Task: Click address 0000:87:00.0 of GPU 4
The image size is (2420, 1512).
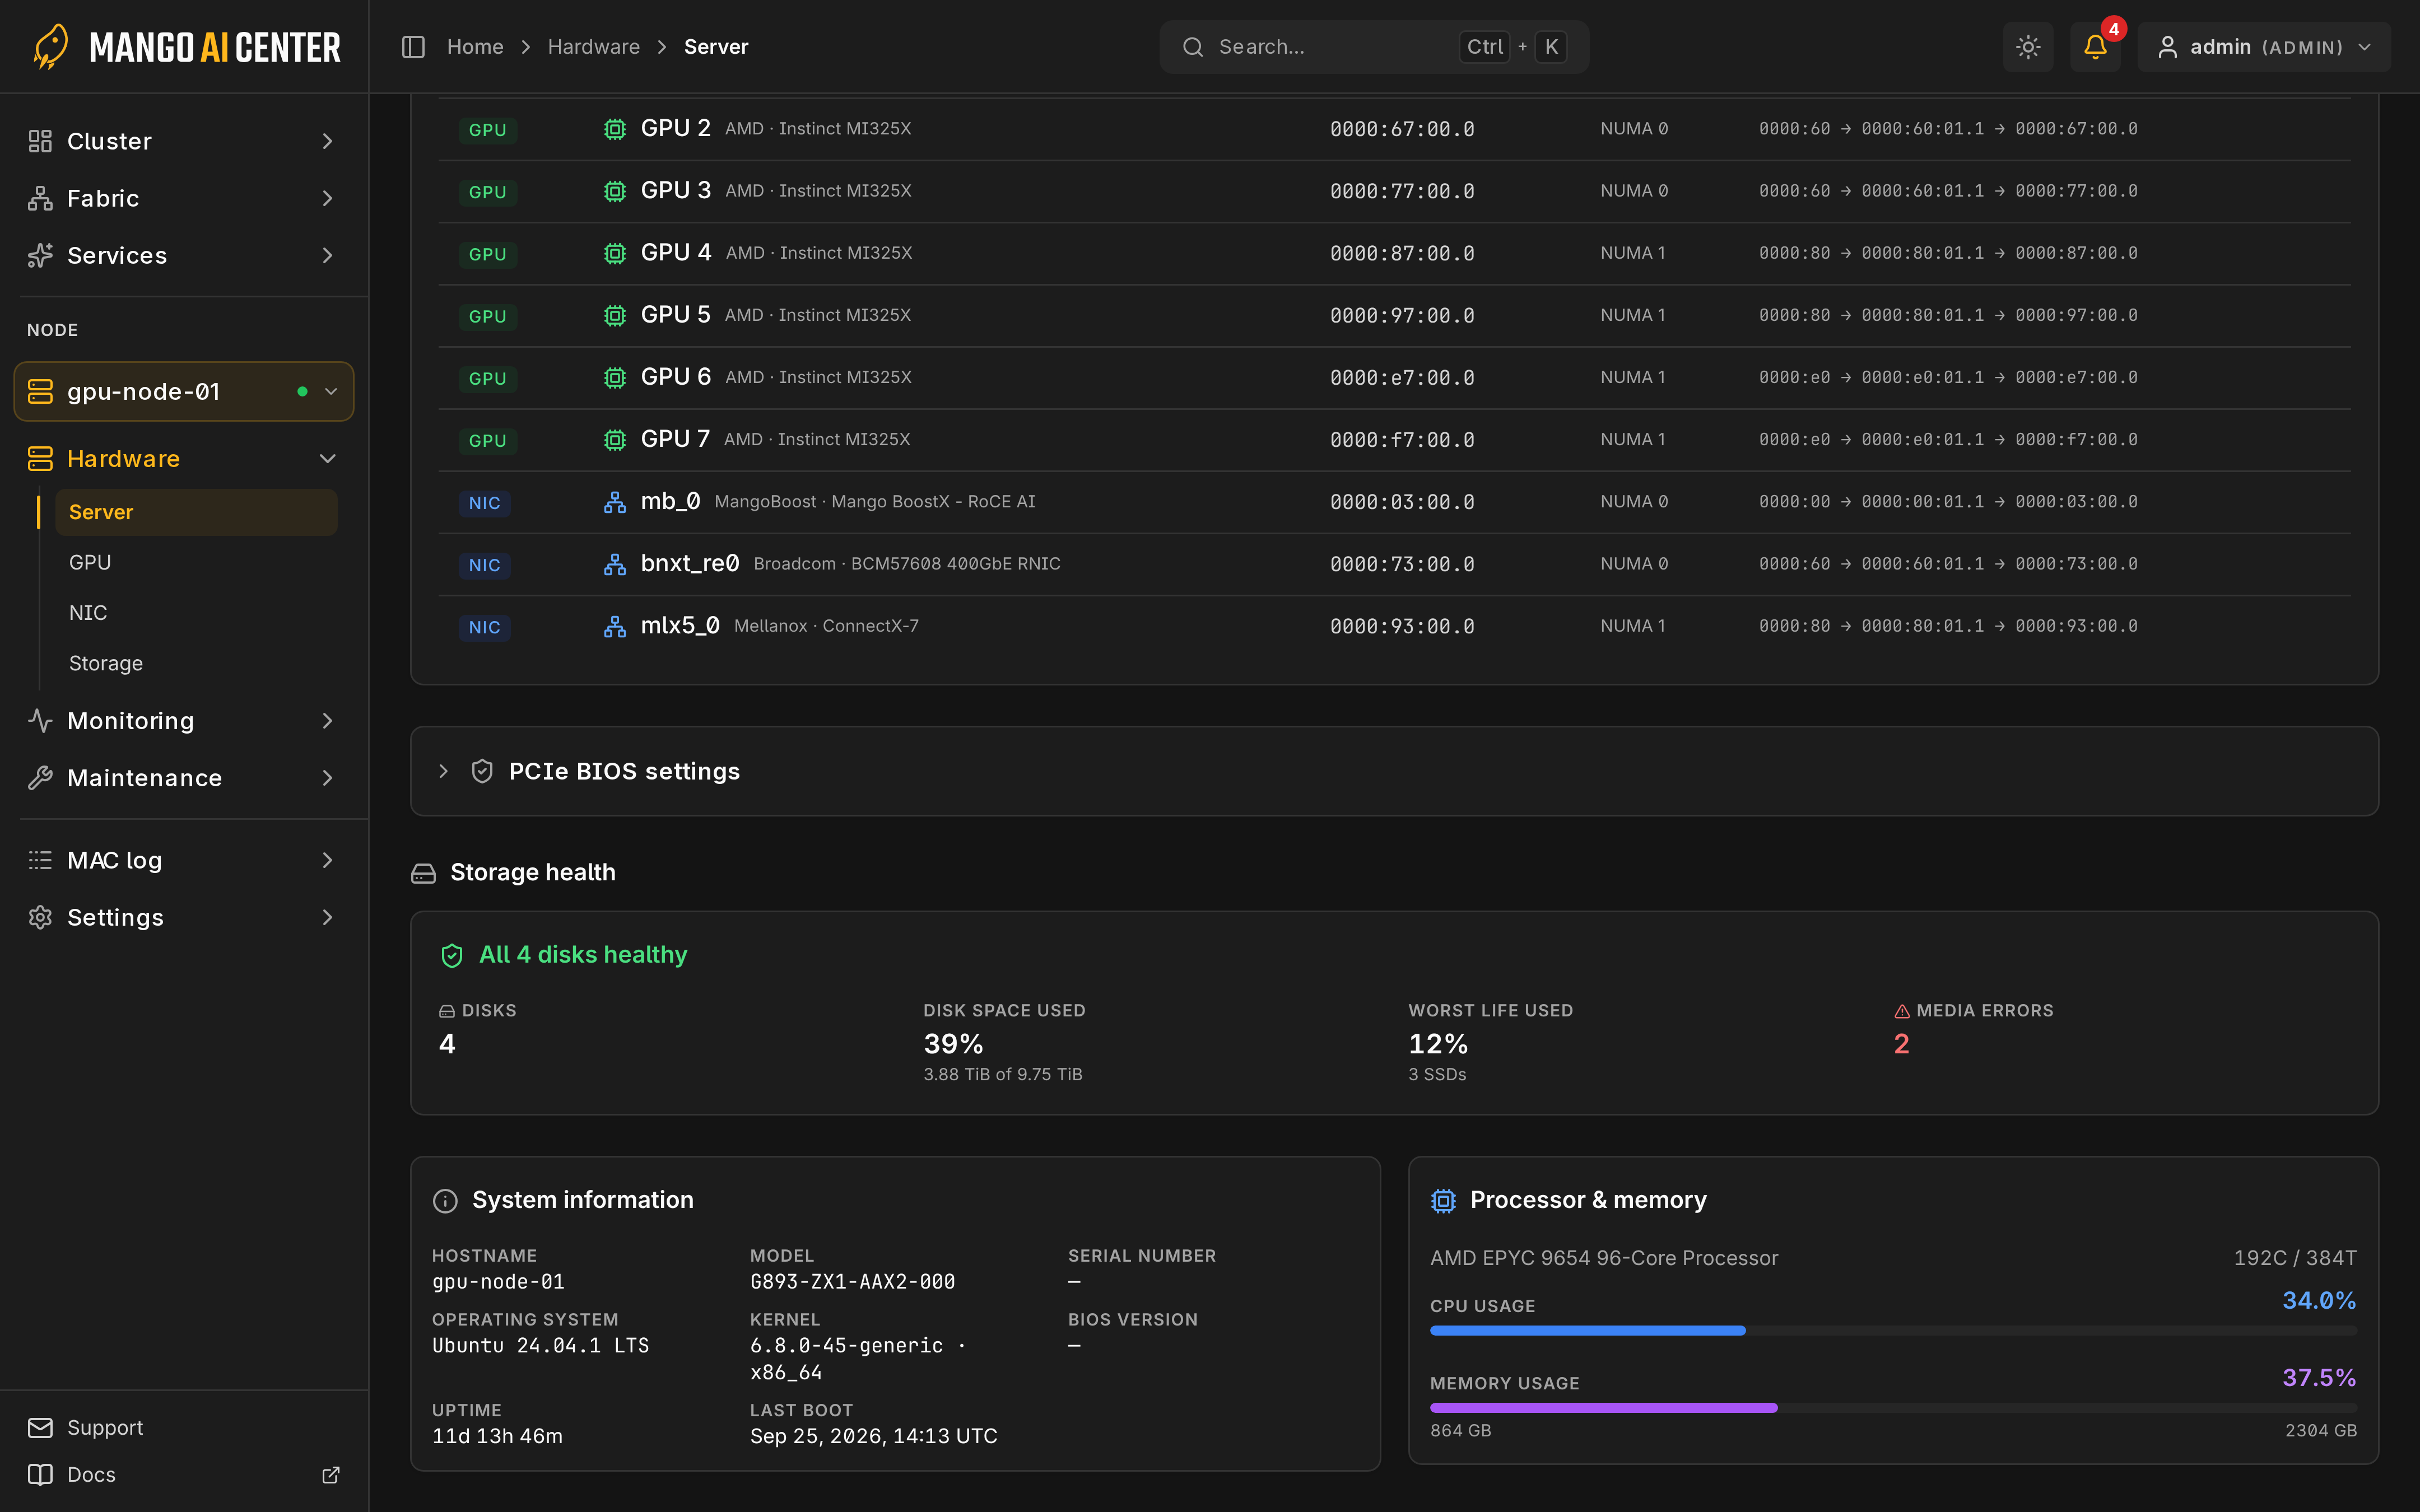Action: click(1402, 253)
